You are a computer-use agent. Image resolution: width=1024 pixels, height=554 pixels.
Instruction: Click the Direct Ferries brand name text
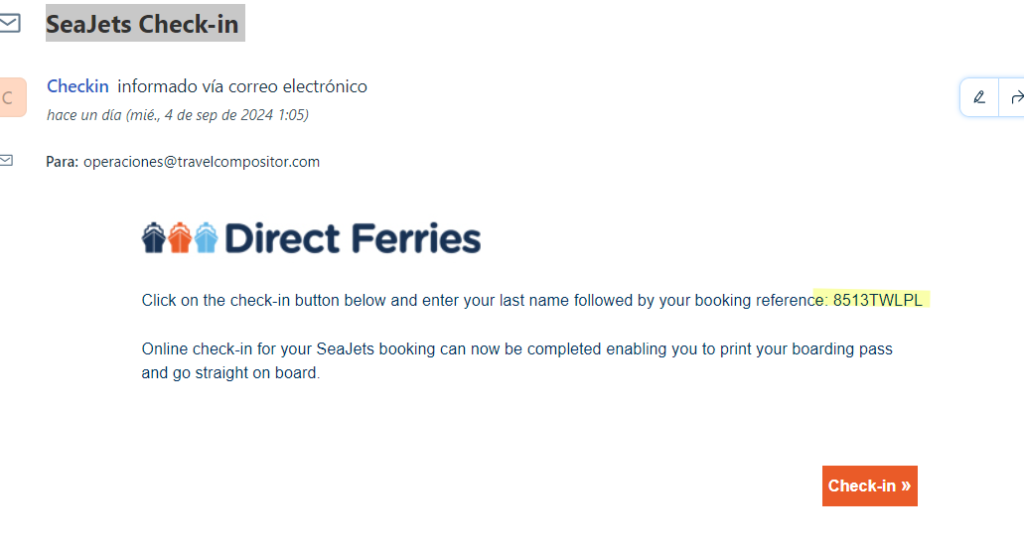tap(353, 239)
